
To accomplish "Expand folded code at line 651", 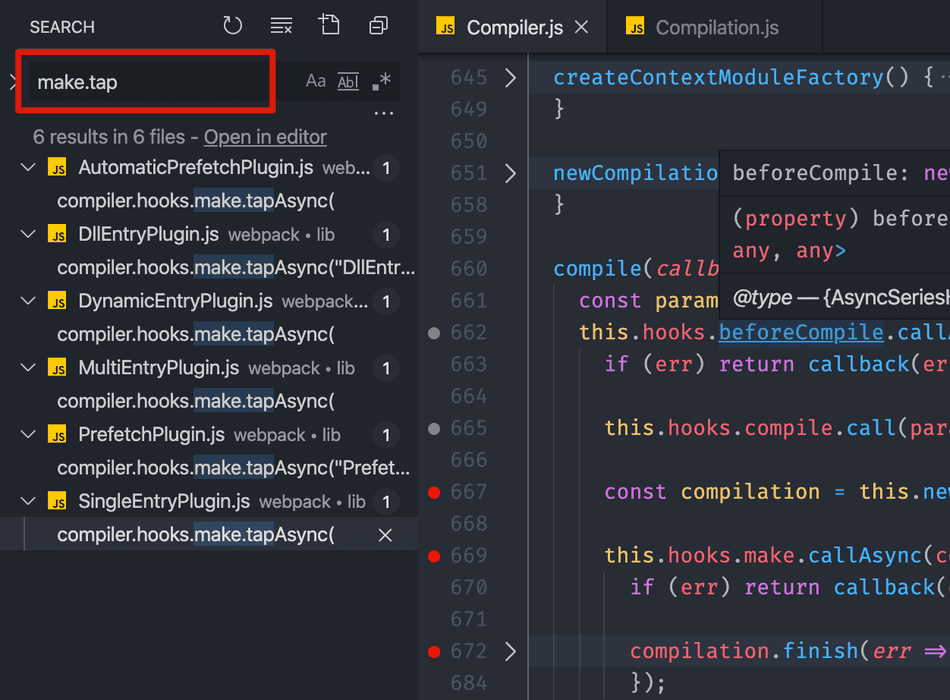I will coord(510,173).
